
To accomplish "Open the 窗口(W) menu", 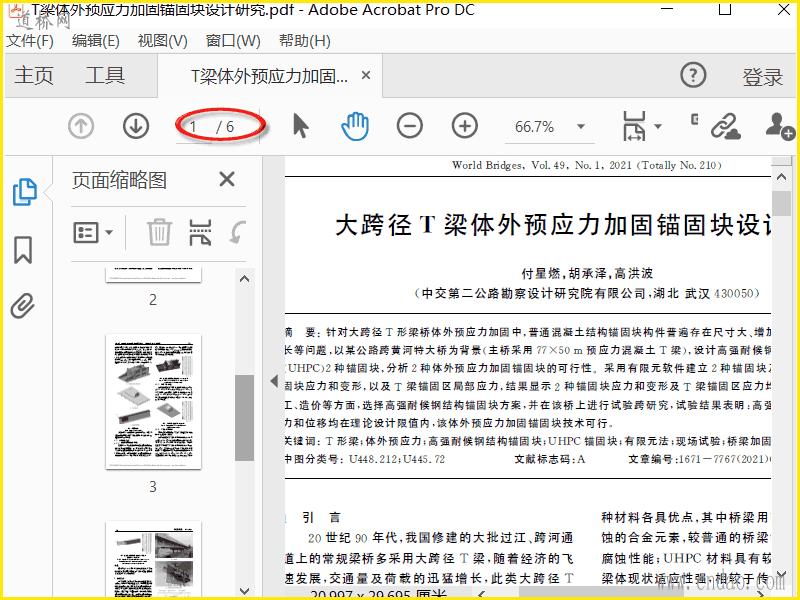I will [x=233, y=41].
